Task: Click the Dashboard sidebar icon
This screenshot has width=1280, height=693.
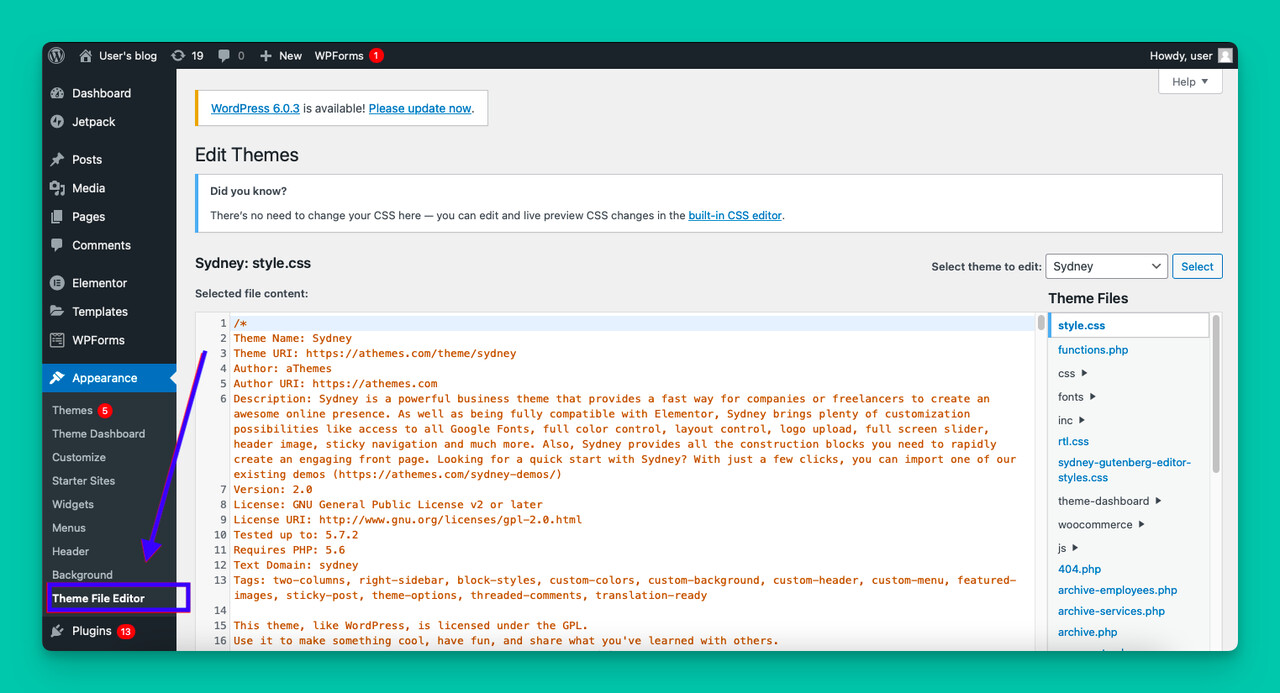Action: [x=57, y=93]
